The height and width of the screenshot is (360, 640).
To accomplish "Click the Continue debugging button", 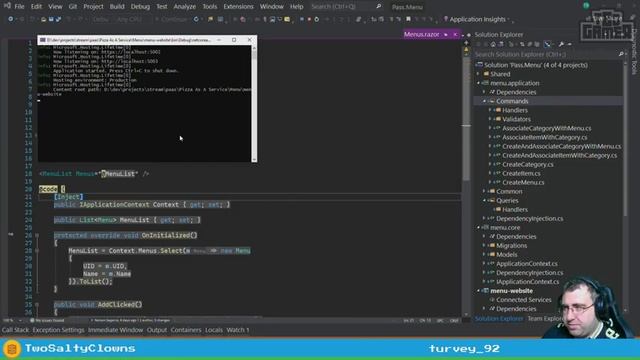I will click(x=171, y=19).
